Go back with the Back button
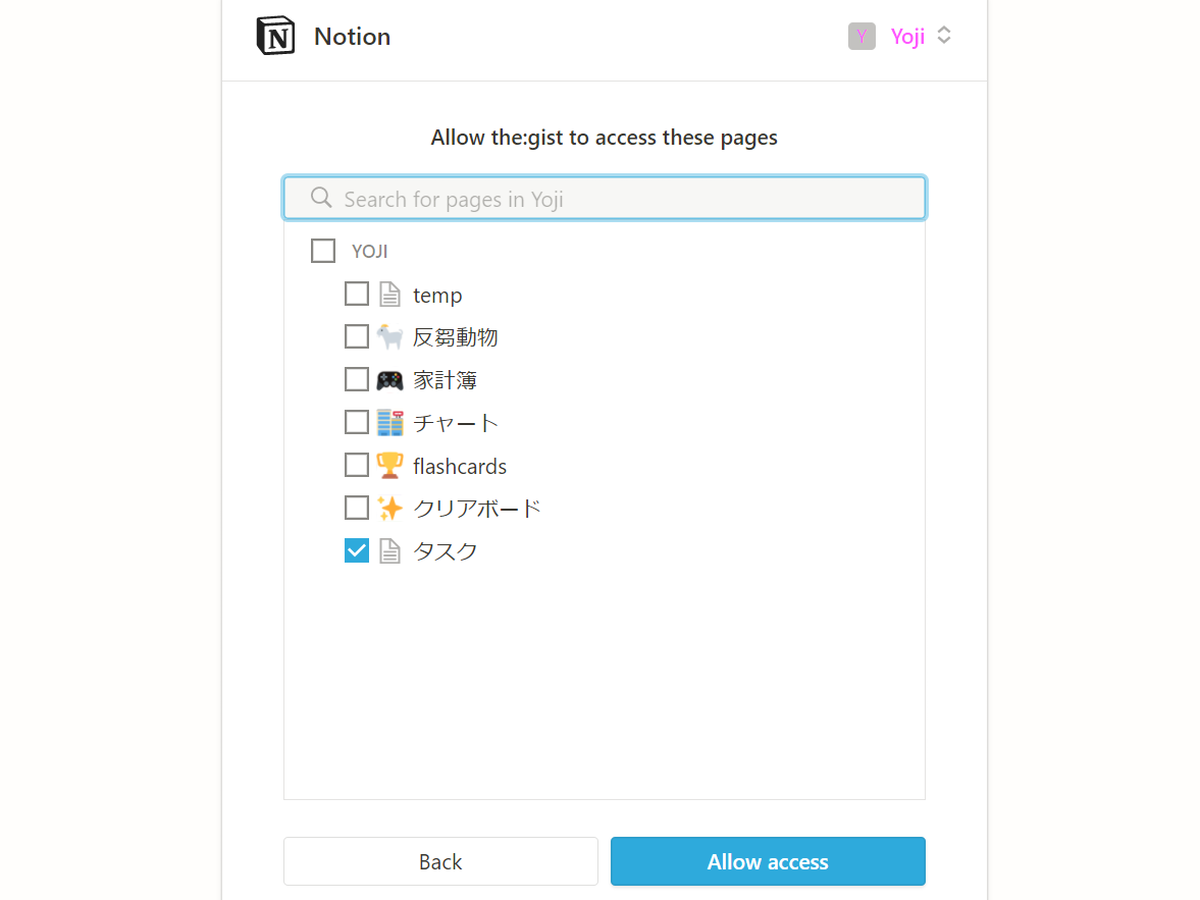Viewport: 1200px width, 900px height. click(x=440, y=862)
